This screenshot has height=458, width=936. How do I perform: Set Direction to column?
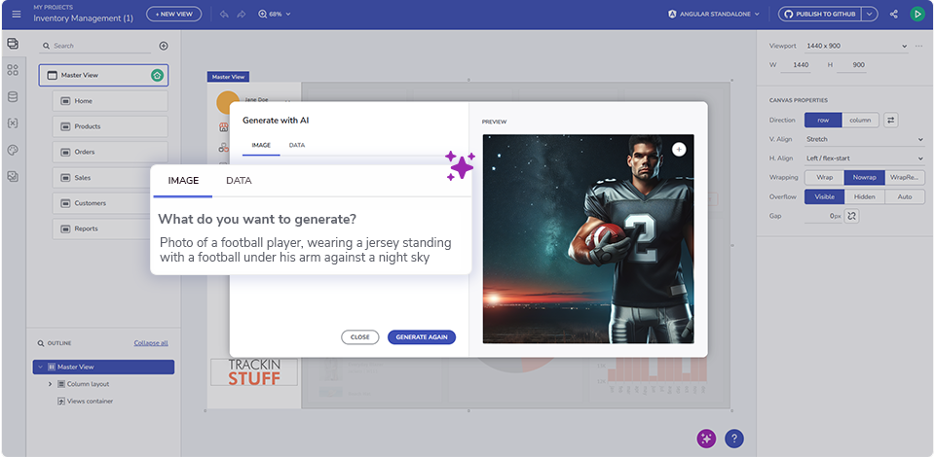pos(859,120)
